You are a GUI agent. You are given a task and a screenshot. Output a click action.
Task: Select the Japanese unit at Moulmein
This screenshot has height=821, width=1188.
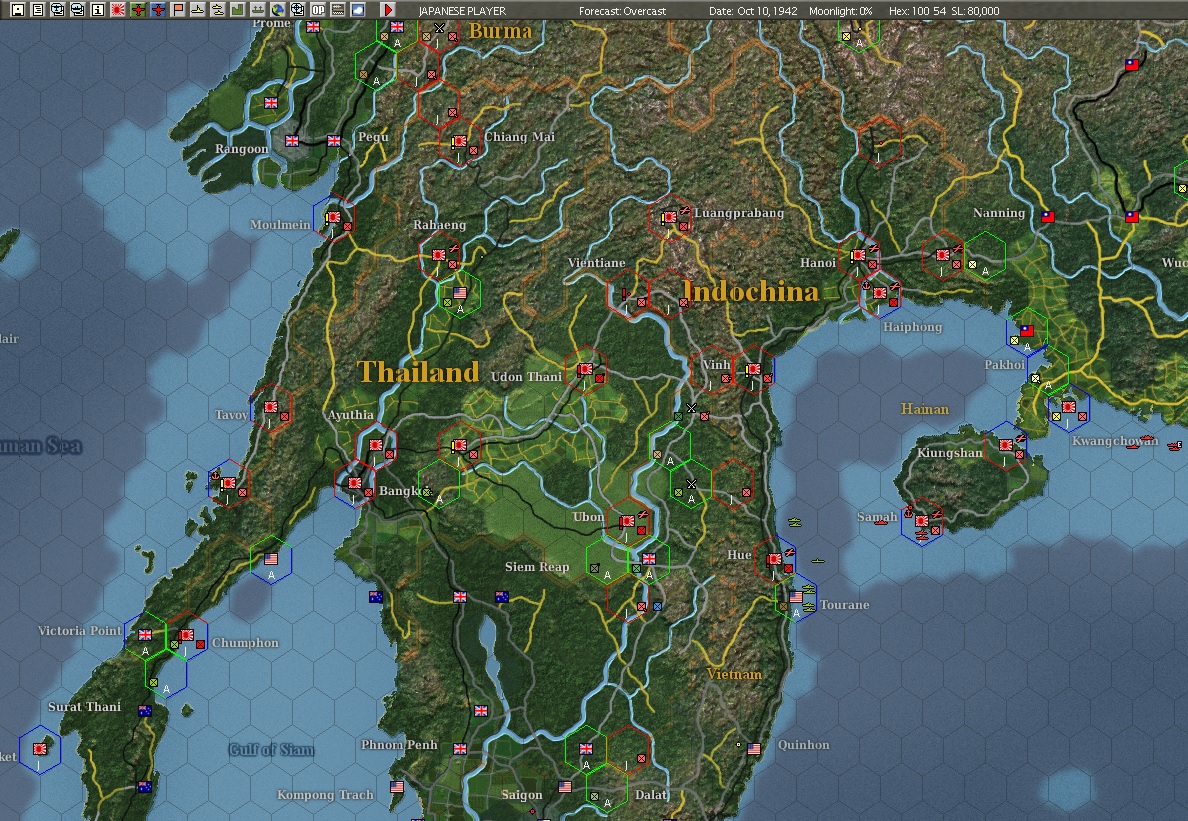pos(333,217)
